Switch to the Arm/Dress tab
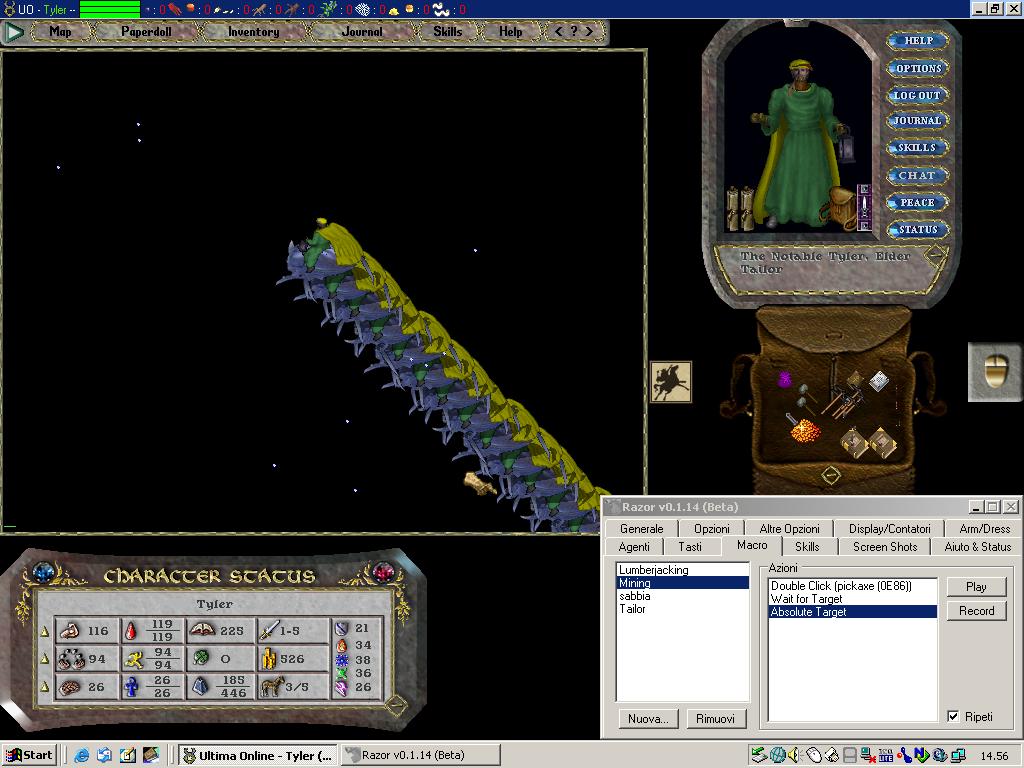The image size is (1024, 768). point(985,529)
